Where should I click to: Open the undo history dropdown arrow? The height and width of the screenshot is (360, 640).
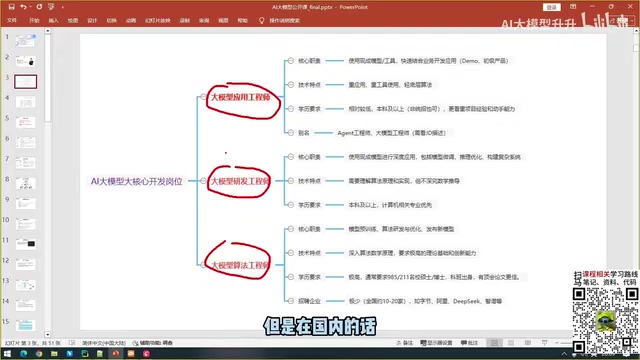[31, 7]
